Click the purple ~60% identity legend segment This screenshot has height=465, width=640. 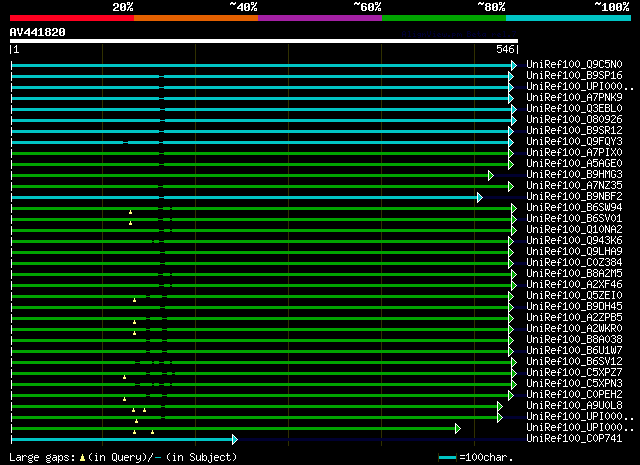320,18
